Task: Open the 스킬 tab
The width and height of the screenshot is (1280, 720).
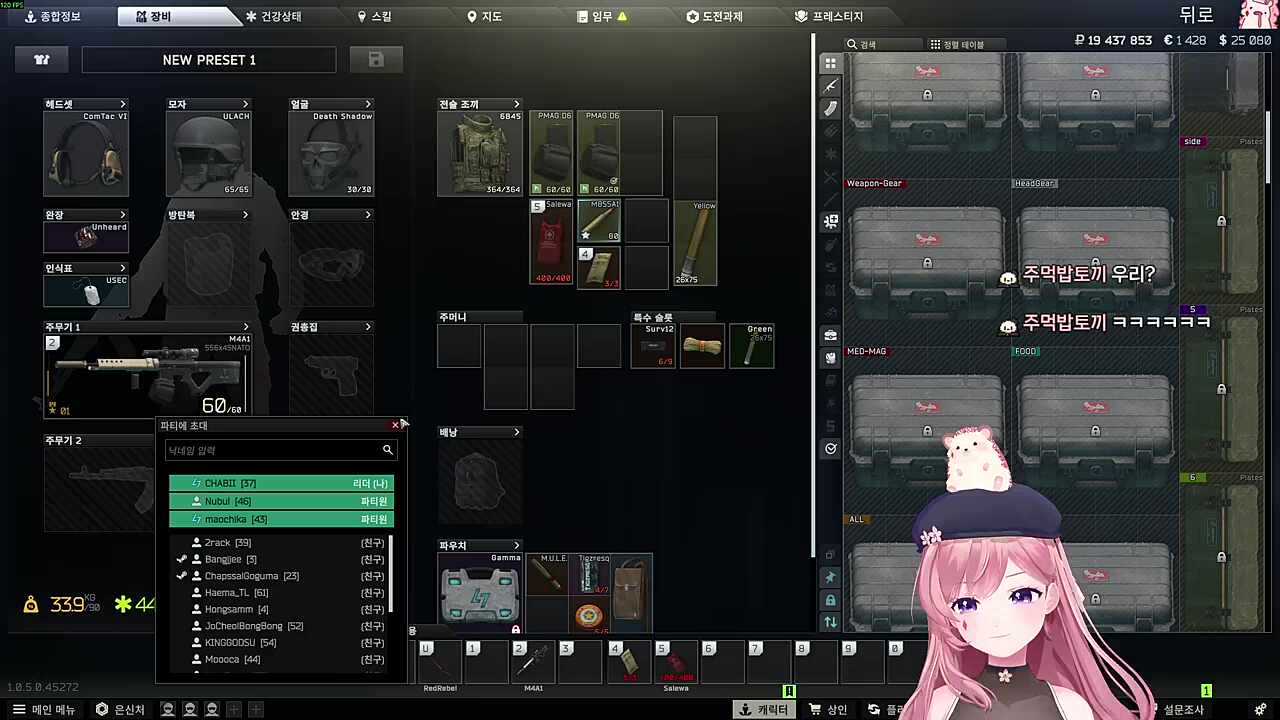Action: point(375,16)
